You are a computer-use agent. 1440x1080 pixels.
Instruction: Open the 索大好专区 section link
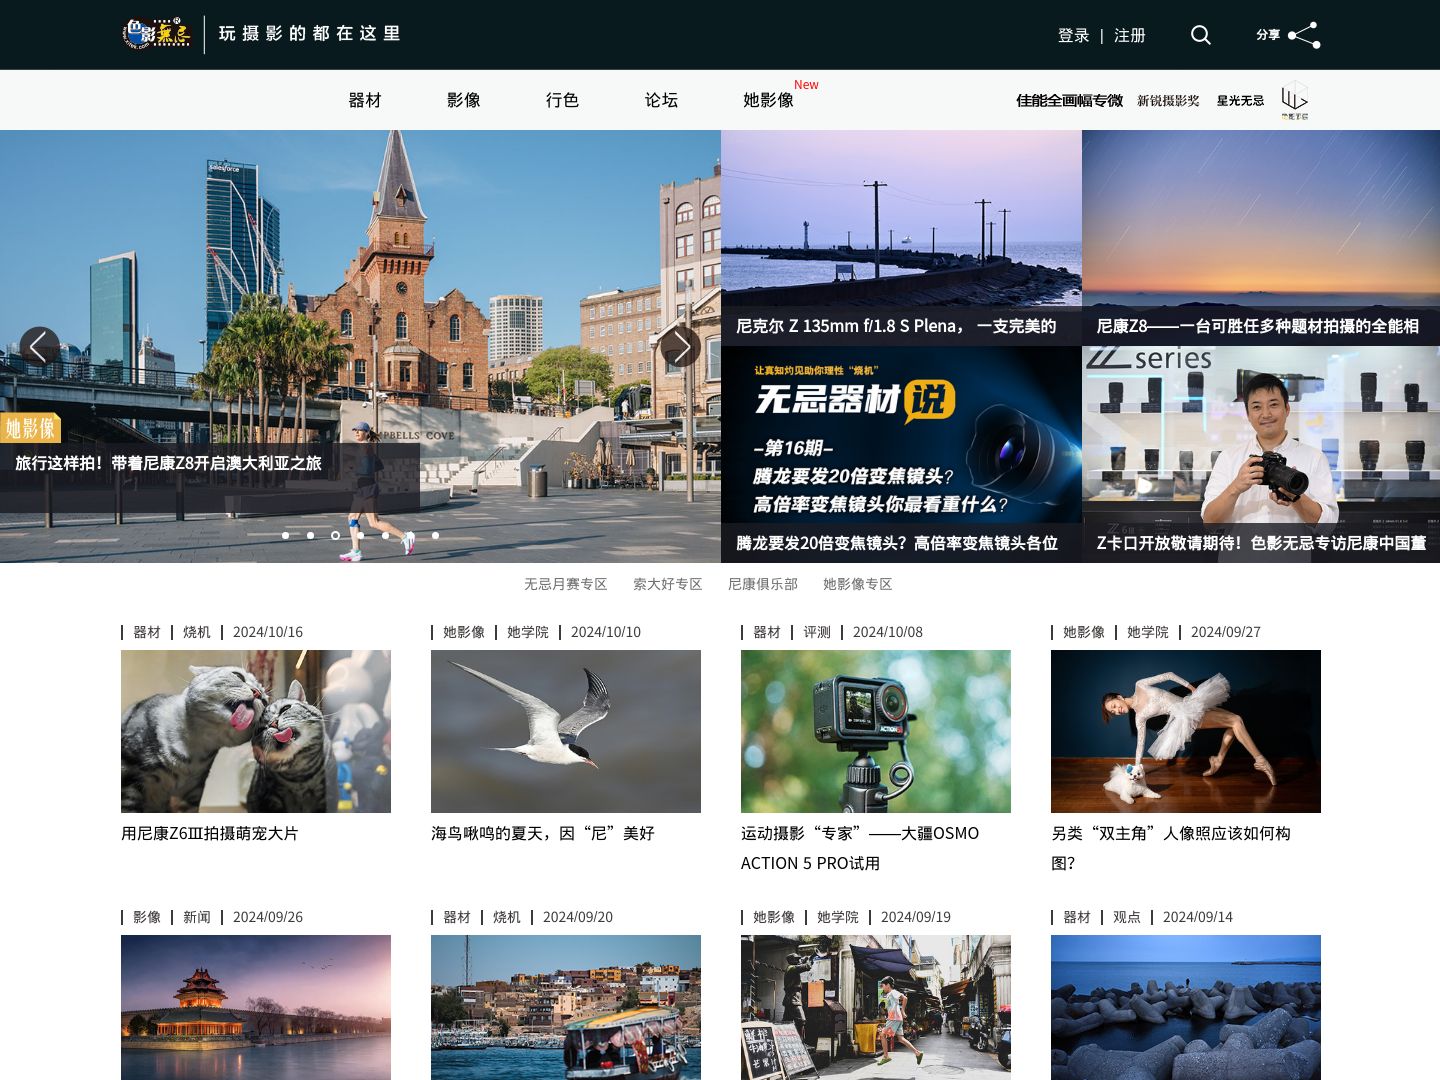pos(668,584)
